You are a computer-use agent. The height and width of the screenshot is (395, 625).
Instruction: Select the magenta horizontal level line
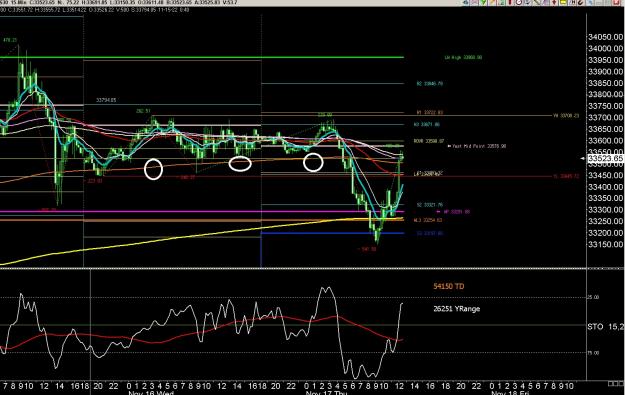(202, 212)
